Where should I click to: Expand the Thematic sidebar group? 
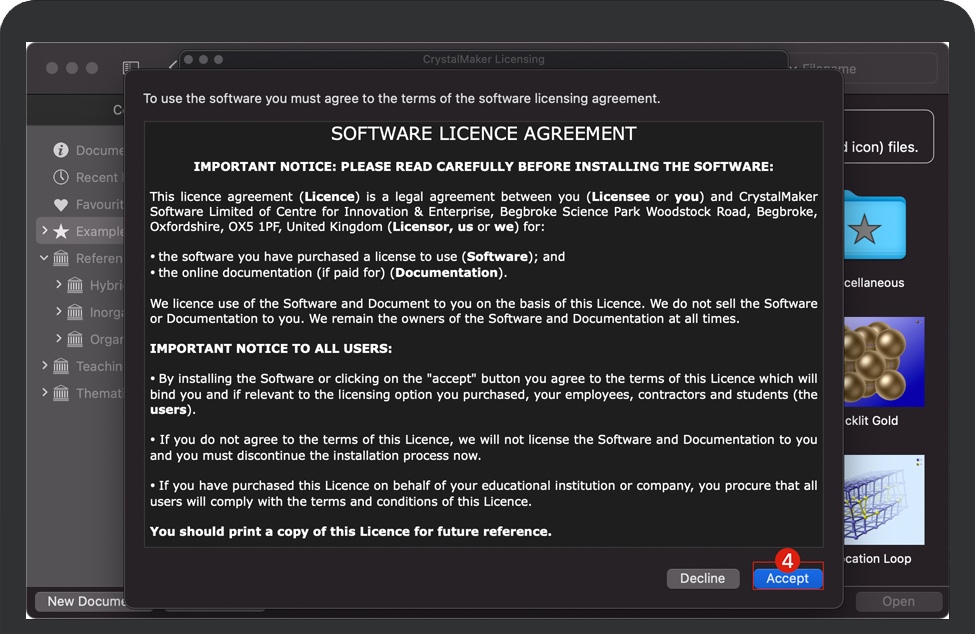(x=44, y=392)
